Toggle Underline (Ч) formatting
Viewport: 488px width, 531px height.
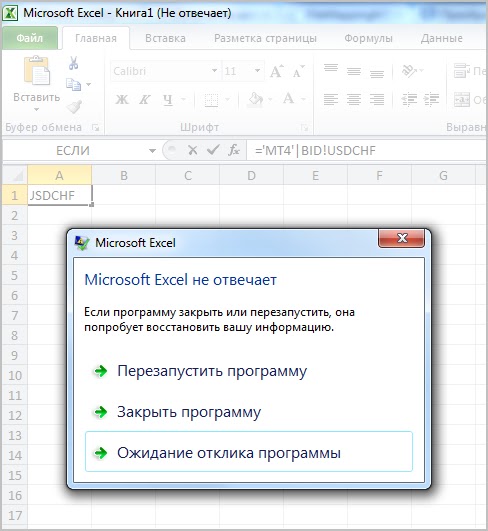coord(168,100)
